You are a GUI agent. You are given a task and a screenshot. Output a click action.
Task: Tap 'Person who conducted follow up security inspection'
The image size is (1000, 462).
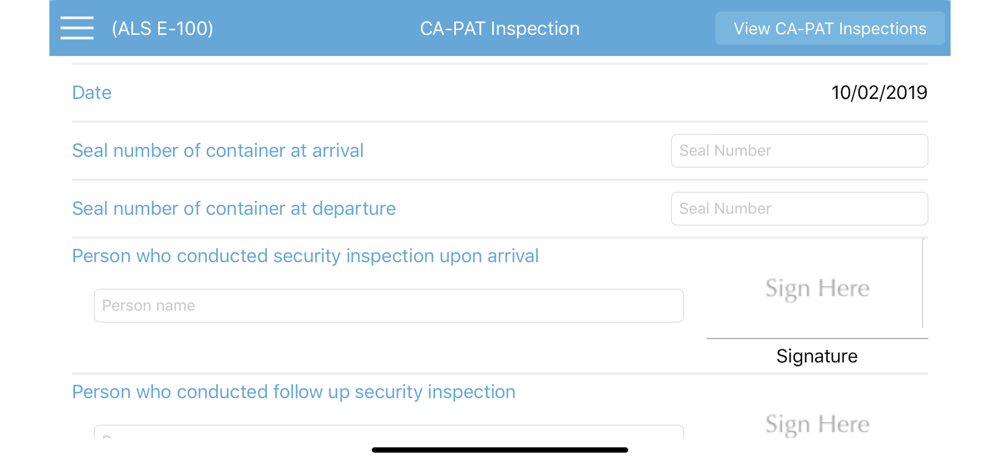click(x=293, y=392)
